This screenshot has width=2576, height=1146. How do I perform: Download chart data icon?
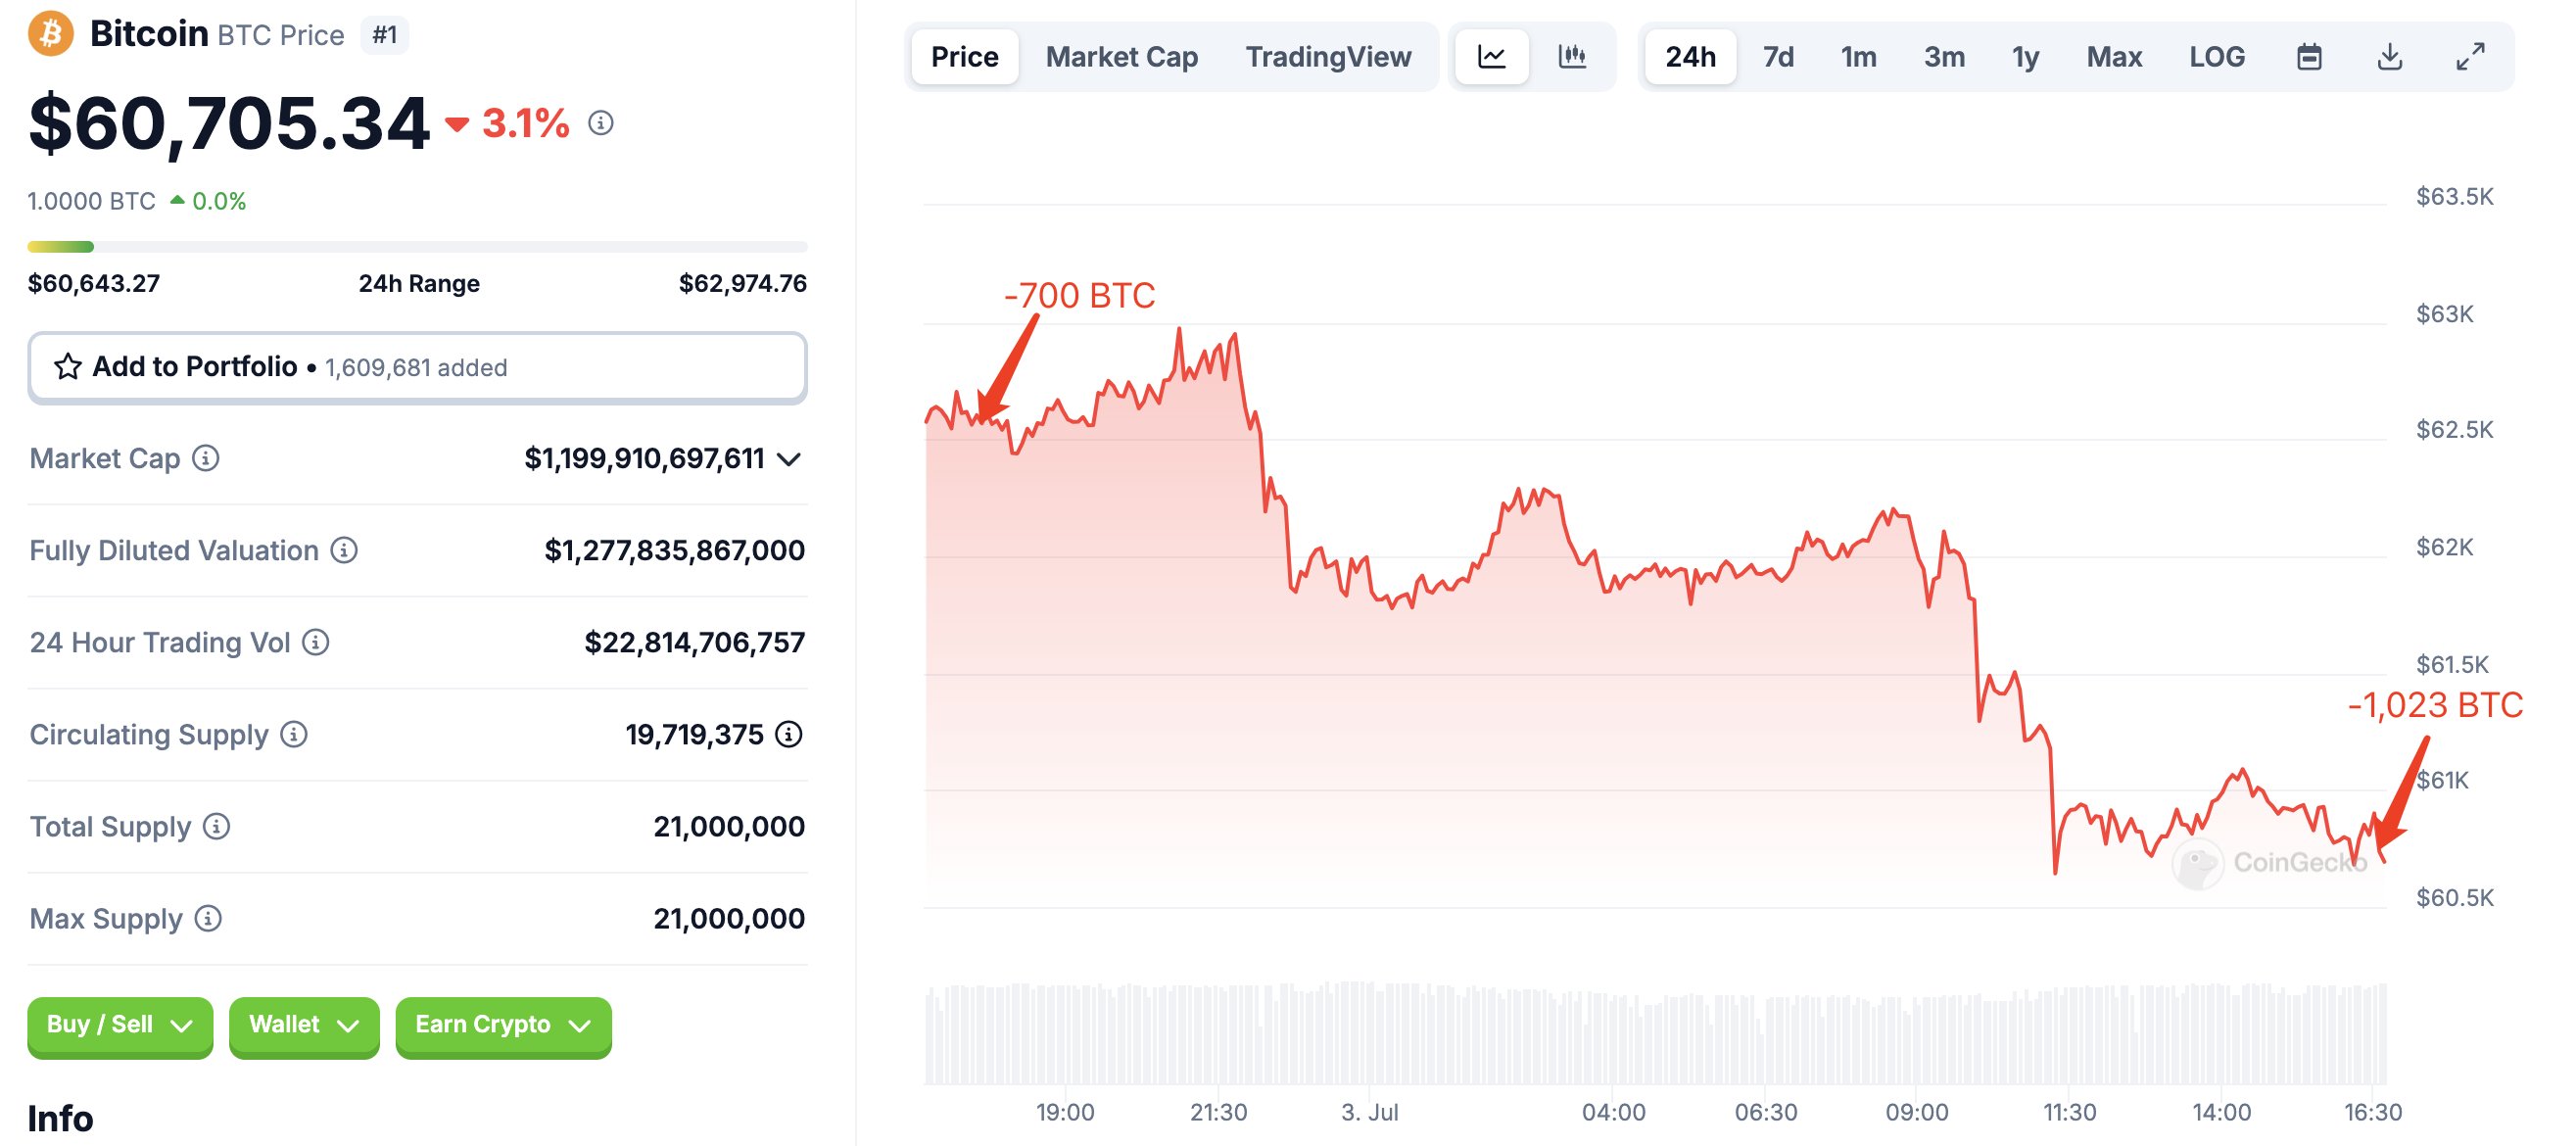pos(2389,57)
